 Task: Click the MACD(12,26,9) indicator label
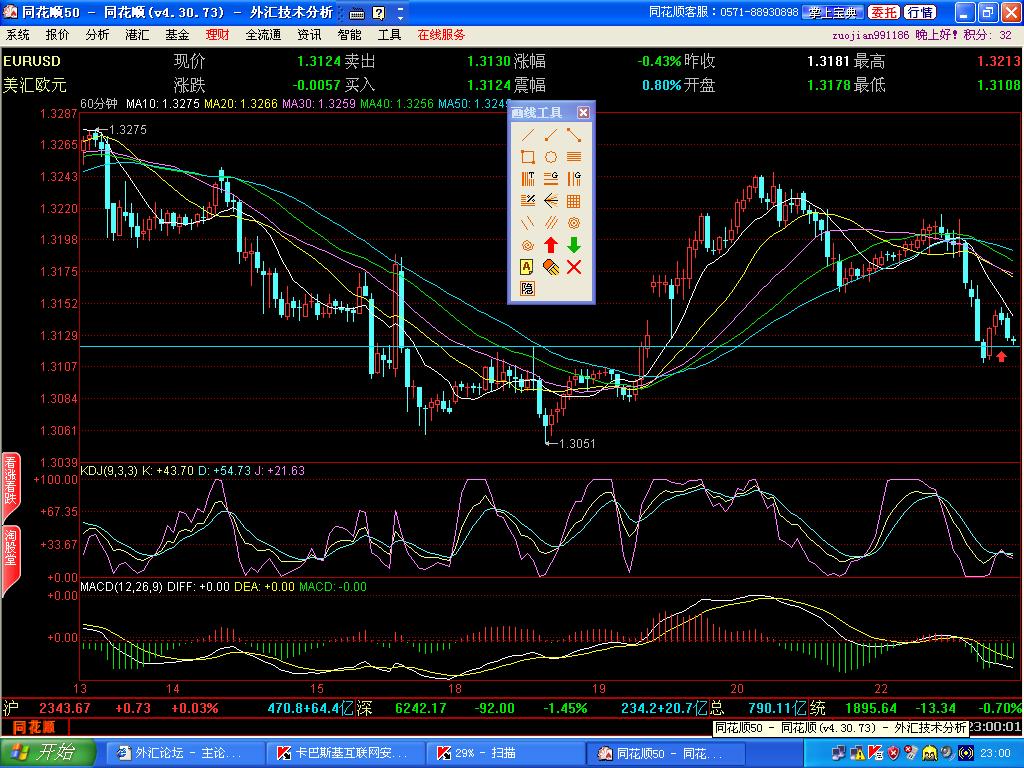point(121,586)
